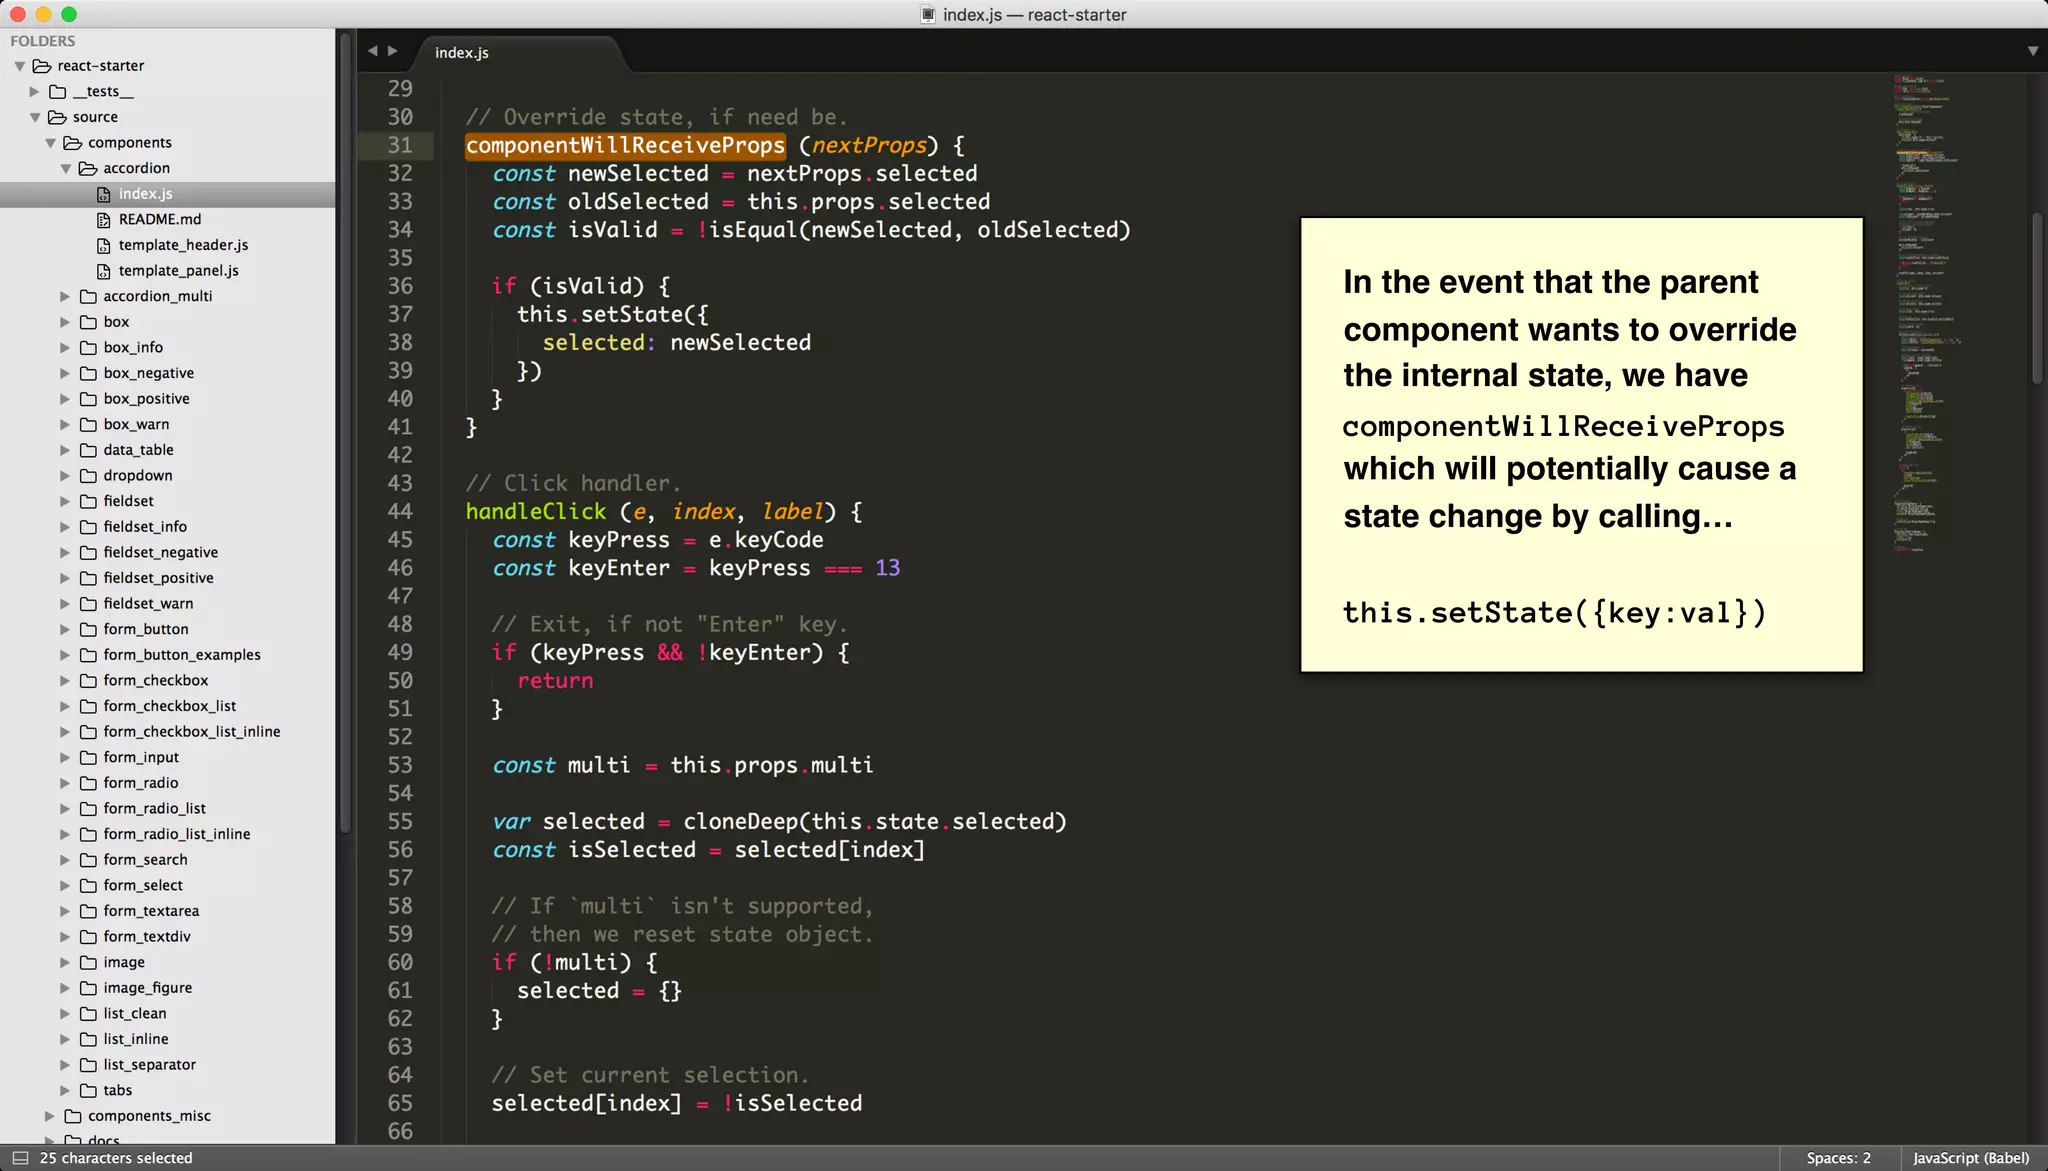Expand the __tests__ folder arrow

pyautogui.click(x=35, y=92)
